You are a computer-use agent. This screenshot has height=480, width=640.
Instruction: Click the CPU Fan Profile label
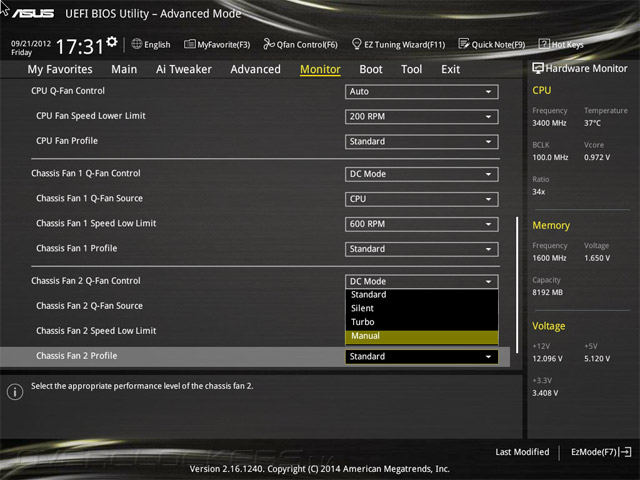pos(67,141)
